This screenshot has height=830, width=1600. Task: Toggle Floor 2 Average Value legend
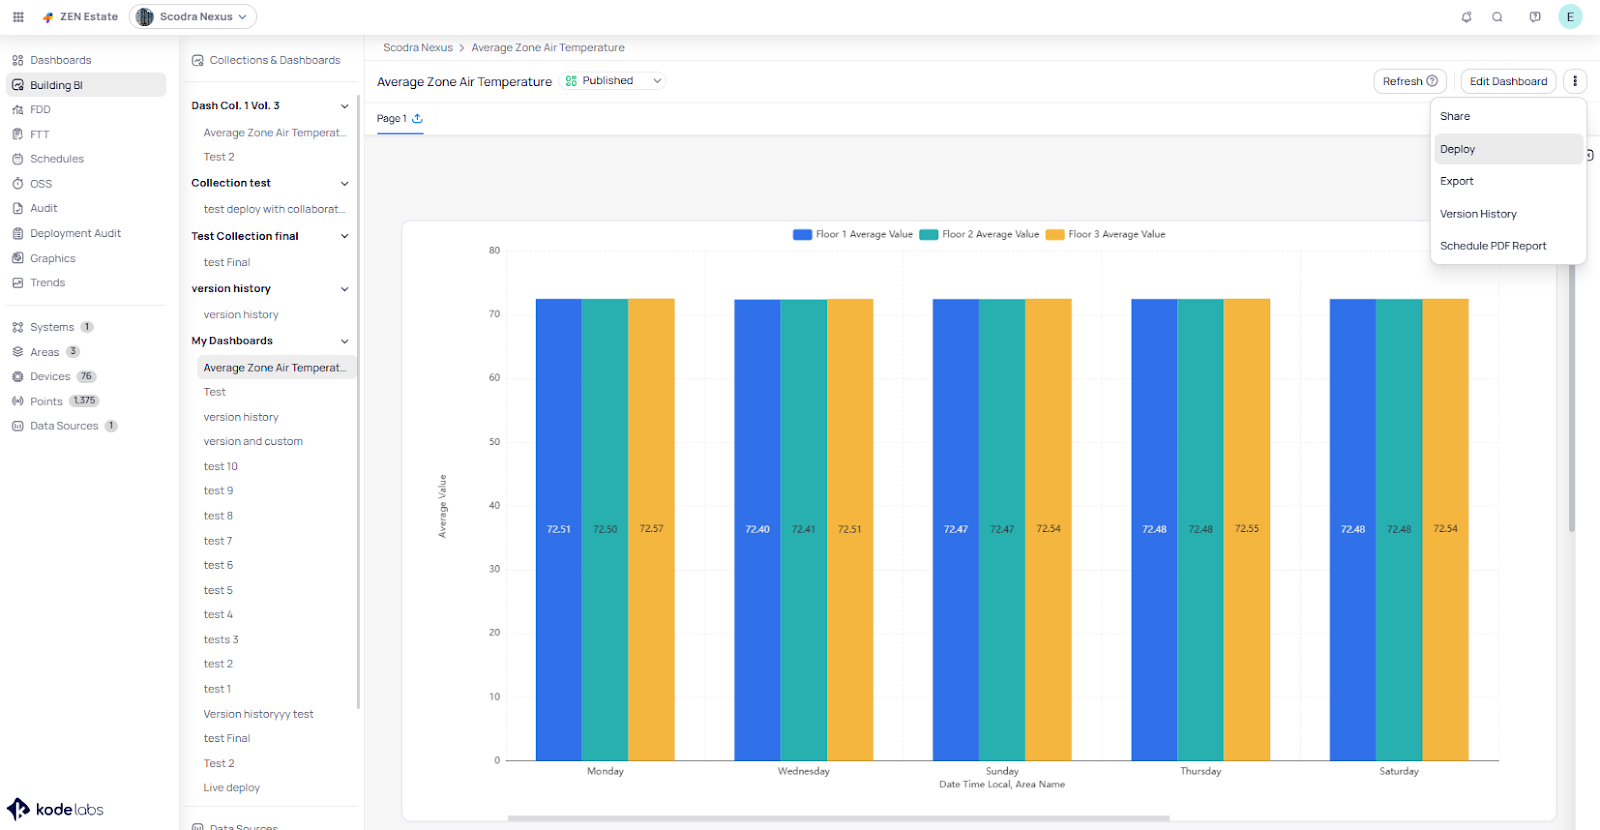click(x=979, y=235)
